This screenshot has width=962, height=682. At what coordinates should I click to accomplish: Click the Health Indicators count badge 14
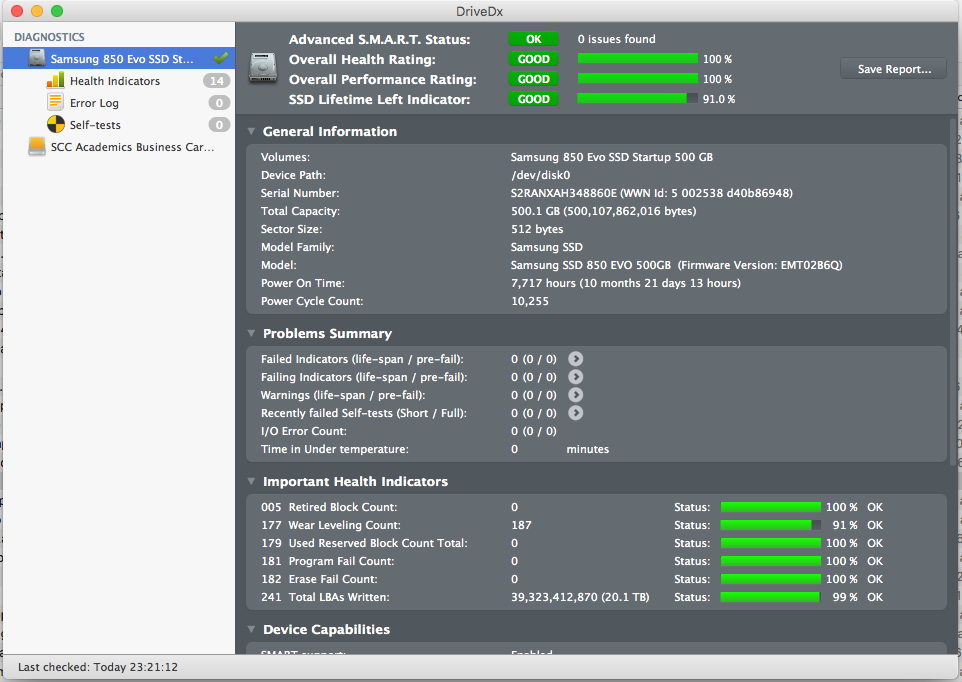(x=217, y=81)
